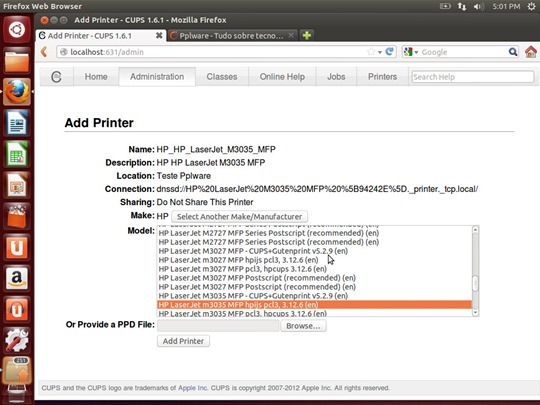Open the URL history dropdown arrow
The image size is (540, 405).
point(380,52)
